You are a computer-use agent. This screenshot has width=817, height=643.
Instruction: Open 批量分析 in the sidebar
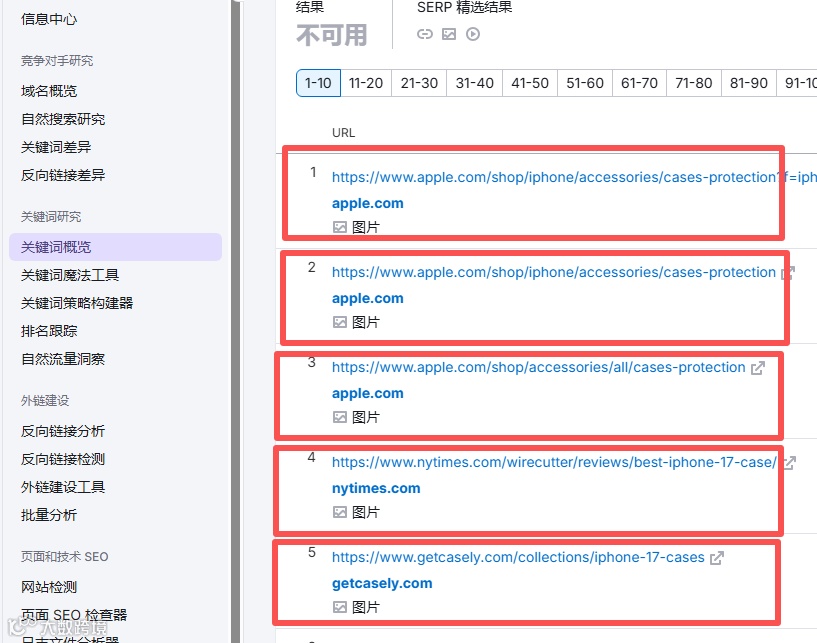(49, 515)
